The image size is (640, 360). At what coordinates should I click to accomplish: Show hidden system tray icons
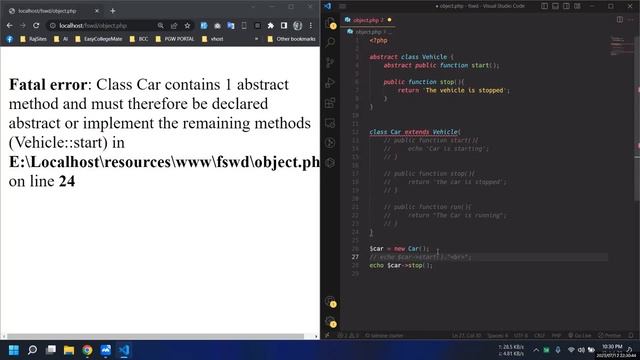(536, 350)
